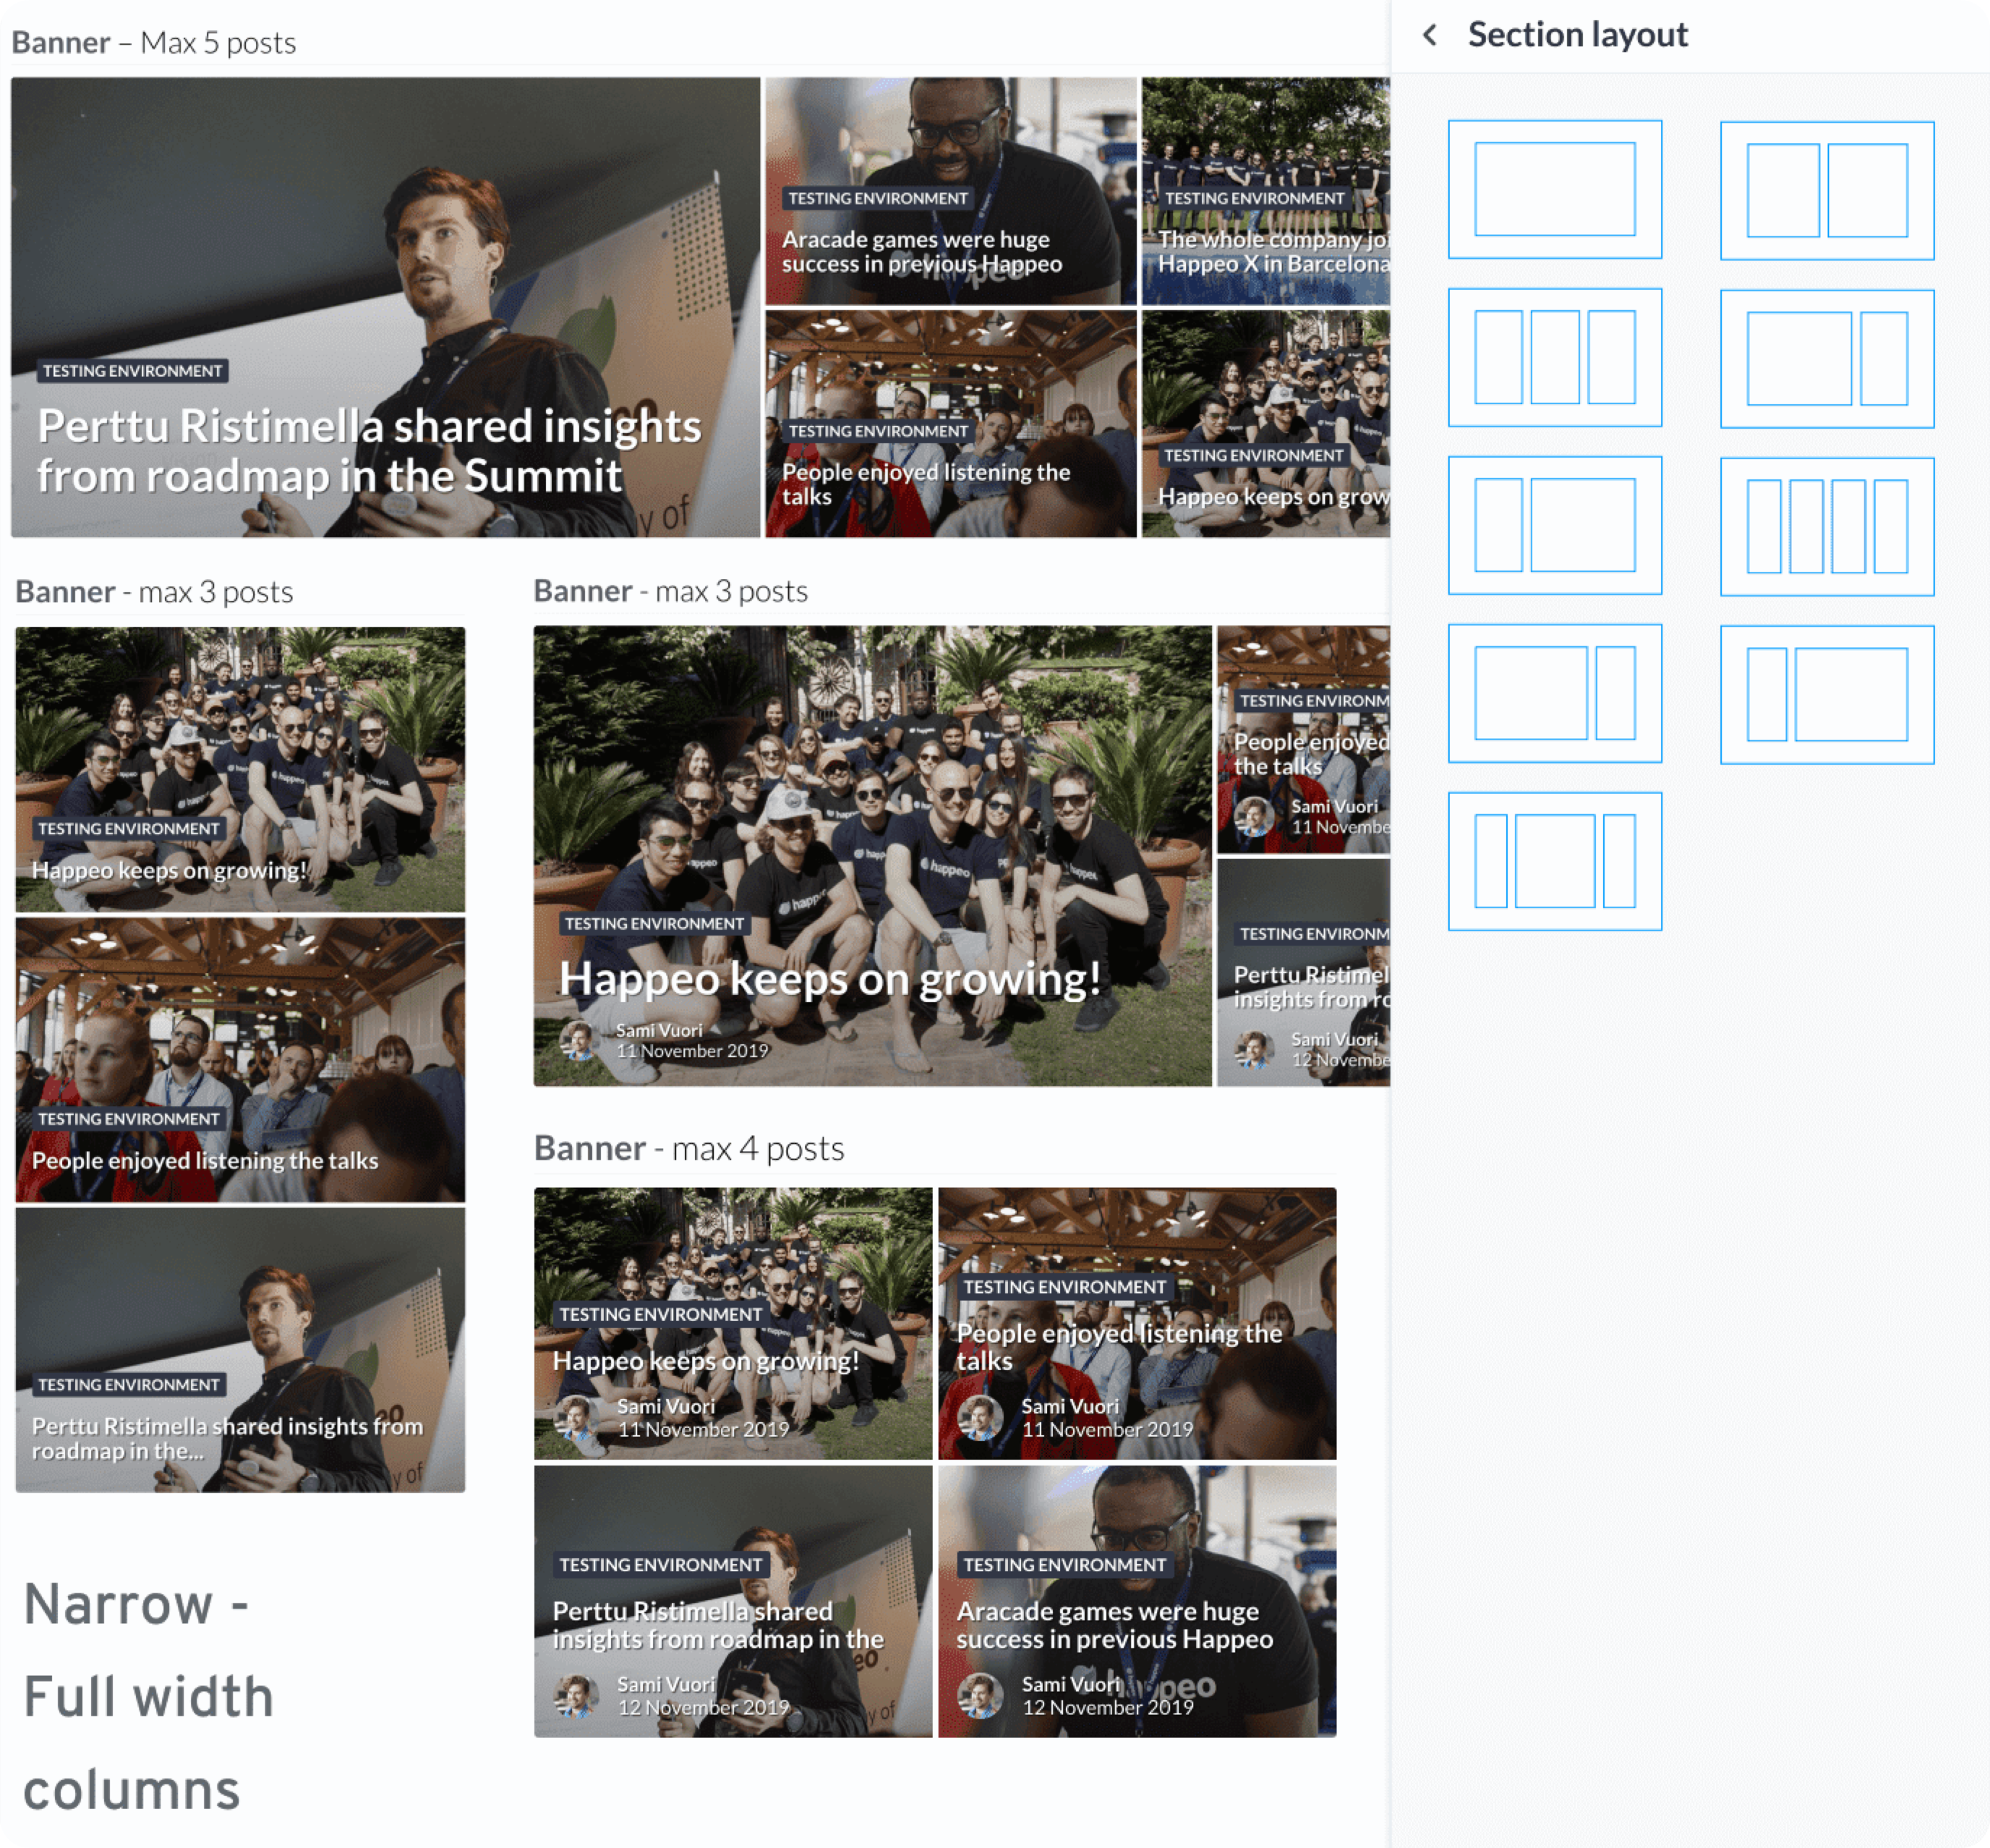This screenshot has height=1848, width=1990.
Task: Open whole company joined Happeo X Barcelona post
Action: (x=1266, y=191)
